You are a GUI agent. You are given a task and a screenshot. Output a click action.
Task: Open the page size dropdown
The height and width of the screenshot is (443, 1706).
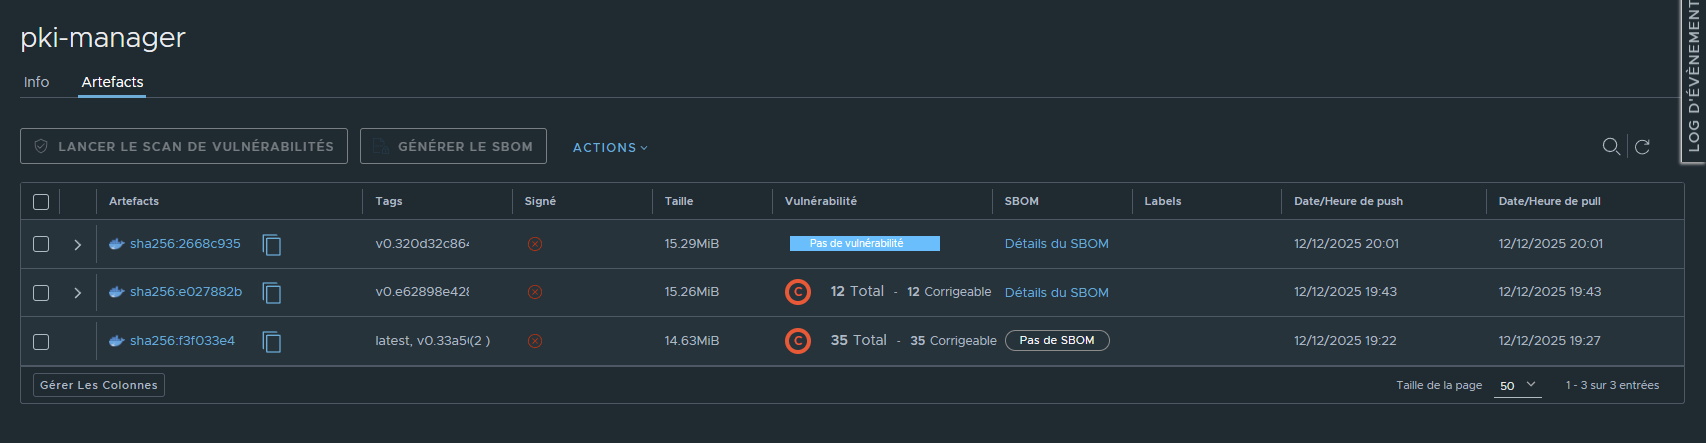[x=1517, y=385]
